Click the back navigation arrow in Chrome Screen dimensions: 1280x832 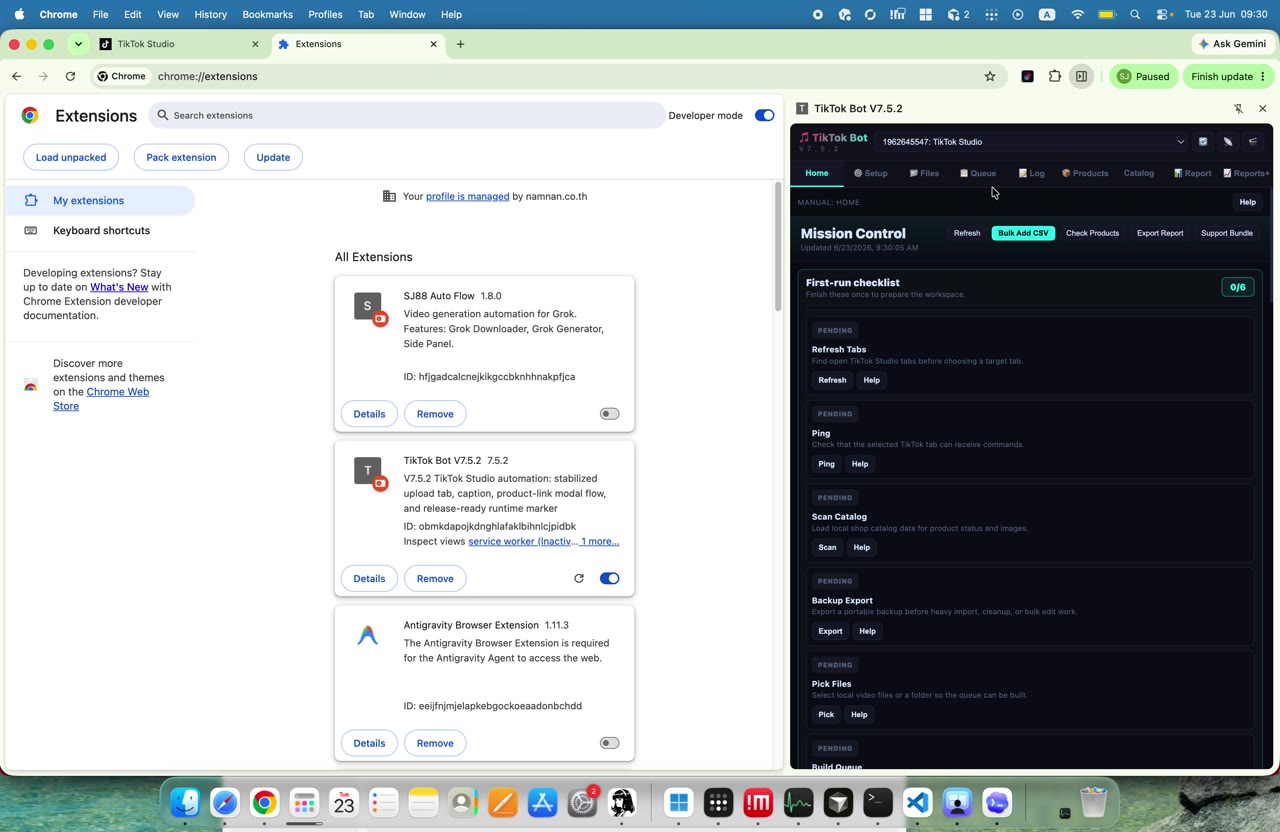tap(17, 76)
